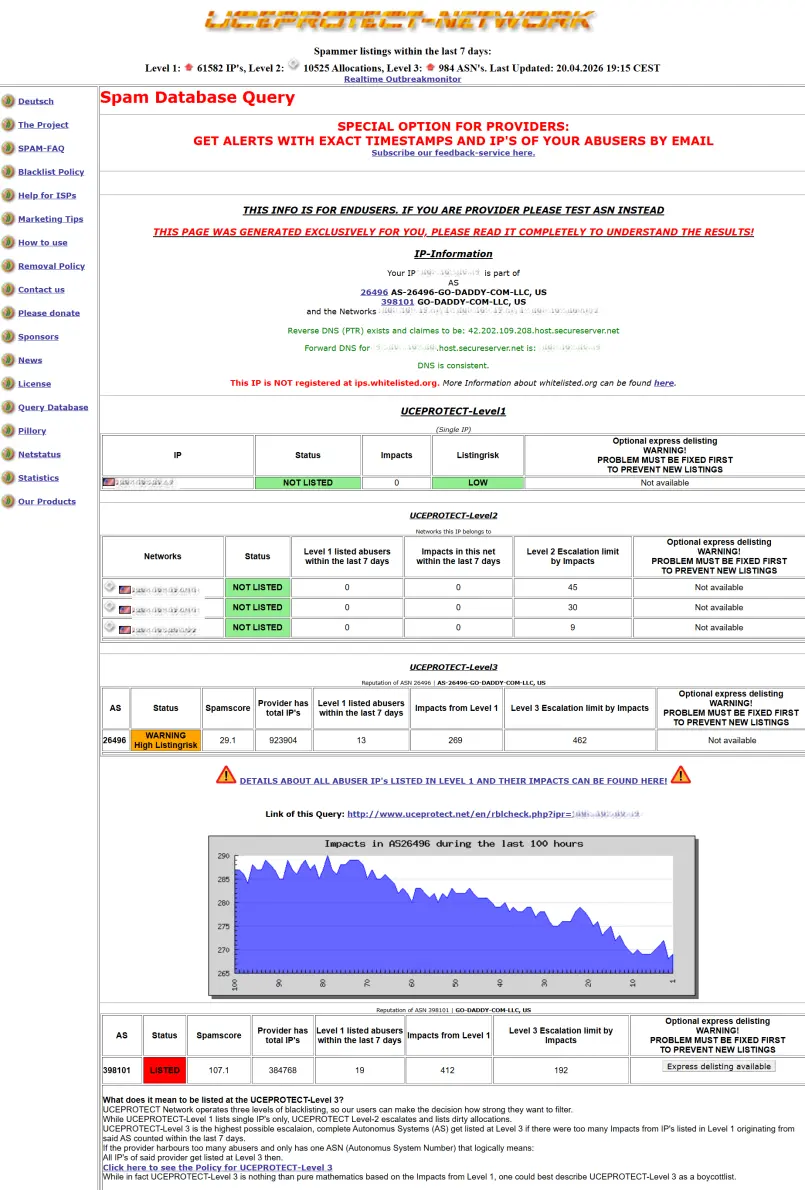Click the bullet icon beside Help for ISPs
The image size is (805, 1190).
point(8,195)
